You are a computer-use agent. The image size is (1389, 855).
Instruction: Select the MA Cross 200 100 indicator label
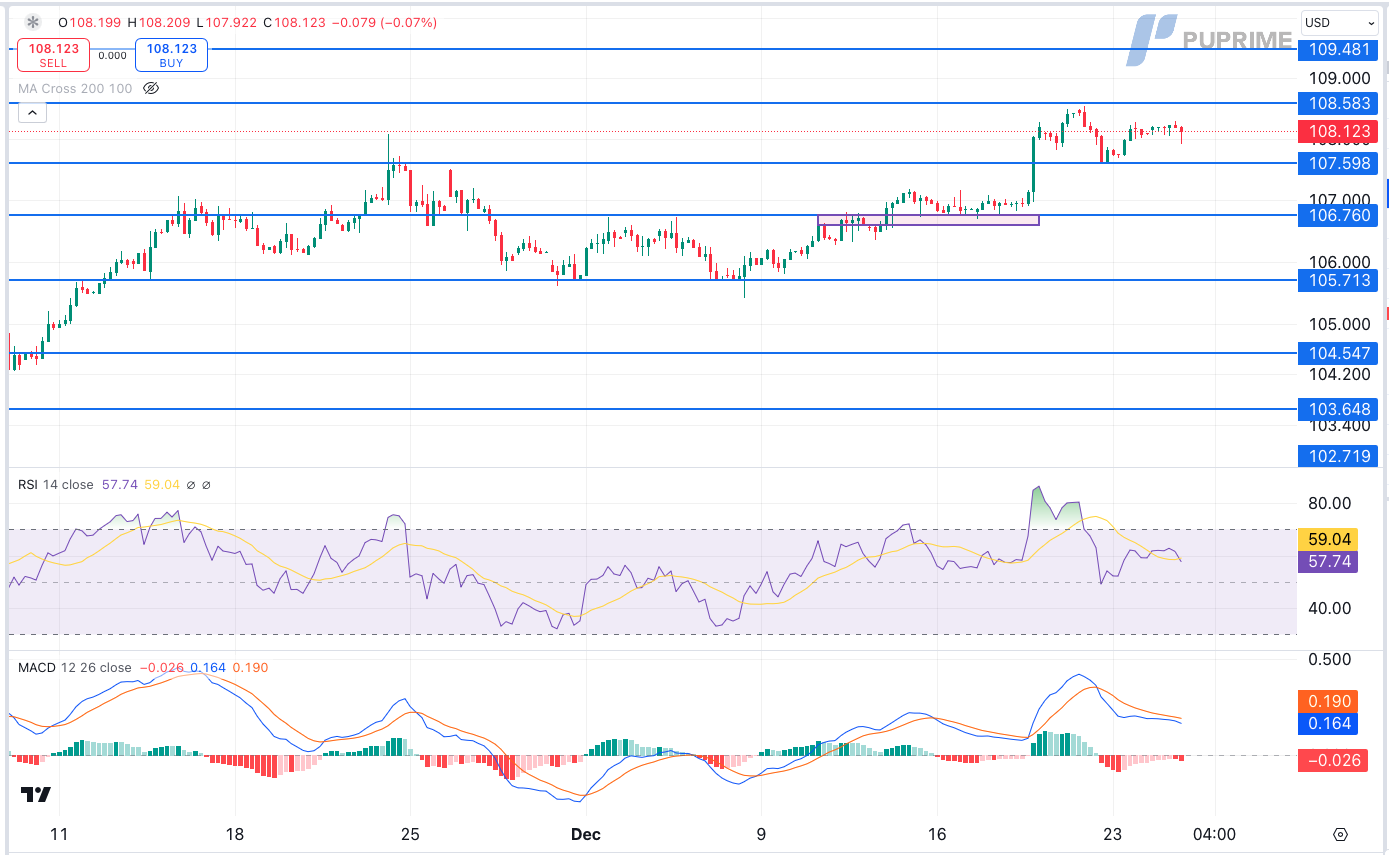pos(75,88)
